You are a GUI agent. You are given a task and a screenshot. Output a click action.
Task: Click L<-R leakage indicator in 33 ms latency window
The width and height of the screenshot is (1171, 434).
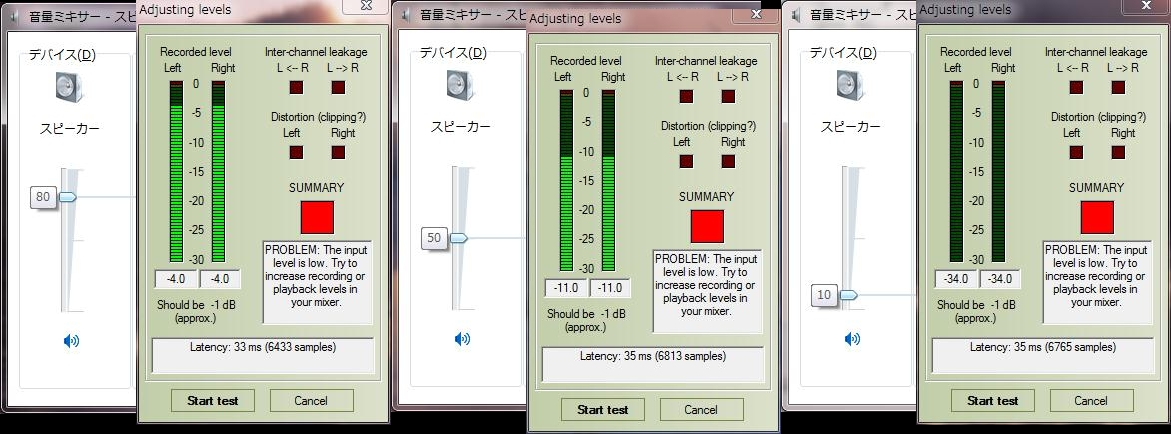click(x=296, y=87)
